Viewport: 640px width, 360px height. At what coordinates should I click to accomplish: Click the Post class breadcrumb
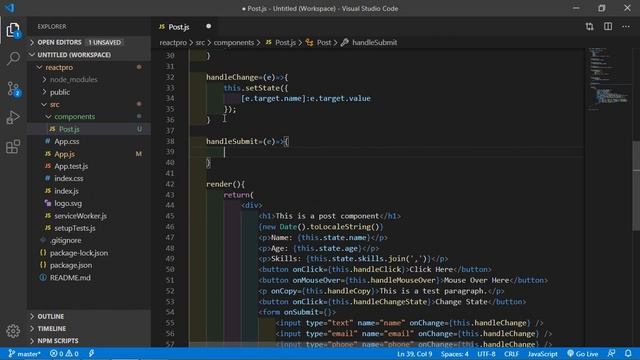[x=319, y=42]
